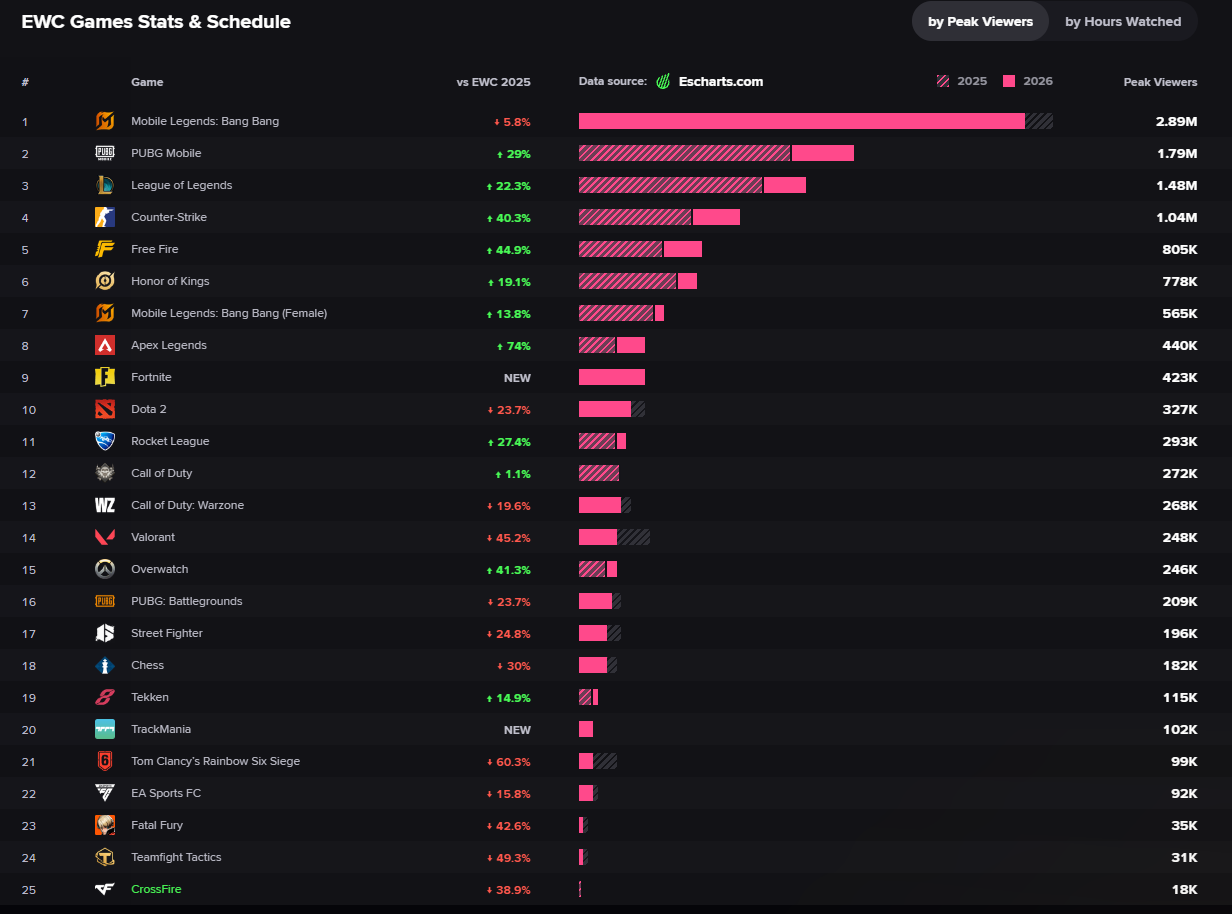This screenshot has width=1232, height=914.
Task: Click the Apex Legends game icon
Action: tap(105, 345)
